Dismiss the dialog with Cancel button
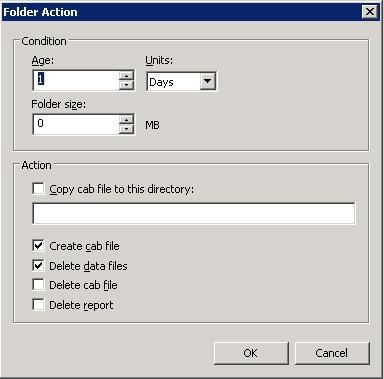The image size is (384, 379). coord(332,353)
